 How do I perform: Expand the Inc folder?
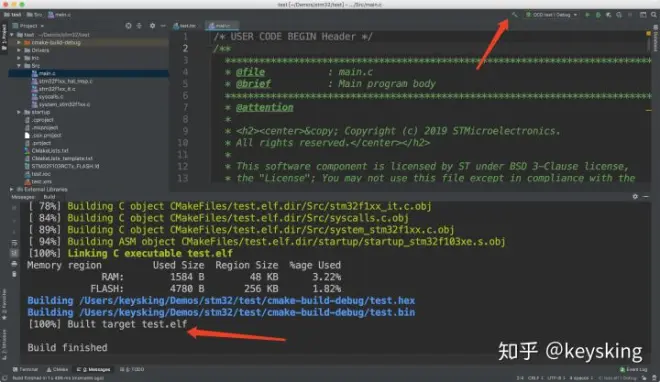coord(19,58)
